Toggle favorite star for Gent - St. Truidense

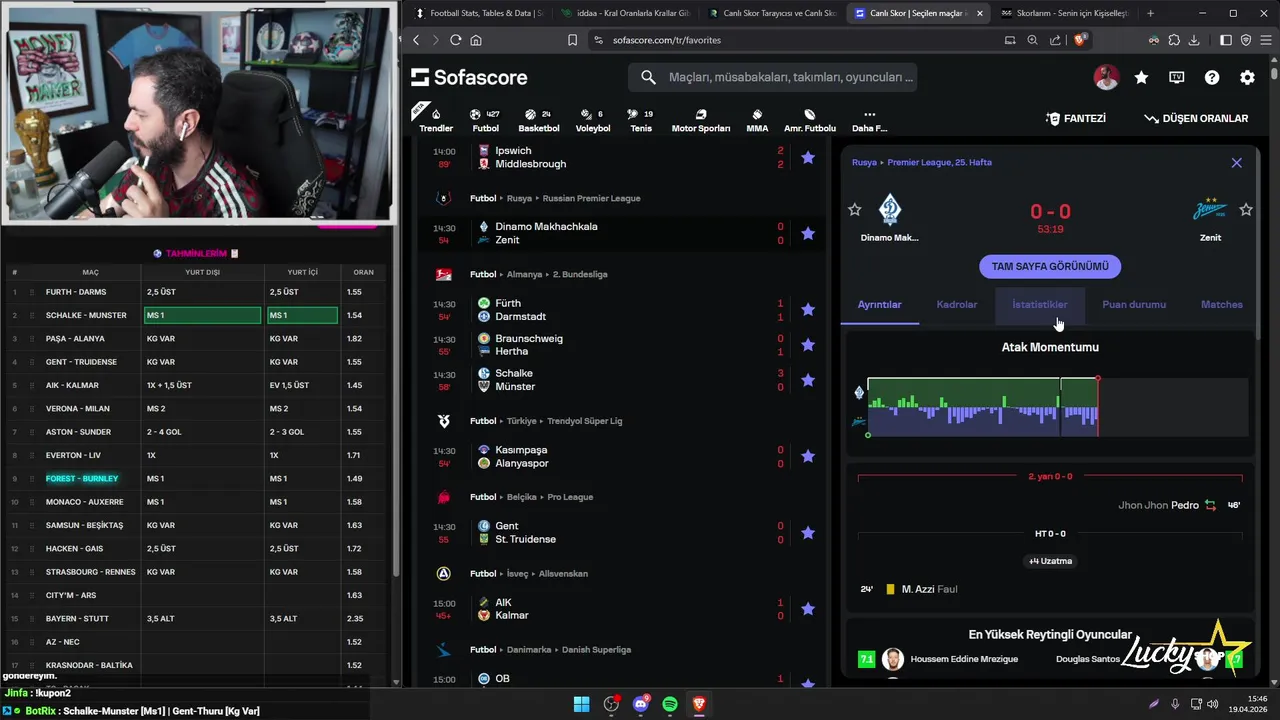click(x=808, y=532)
